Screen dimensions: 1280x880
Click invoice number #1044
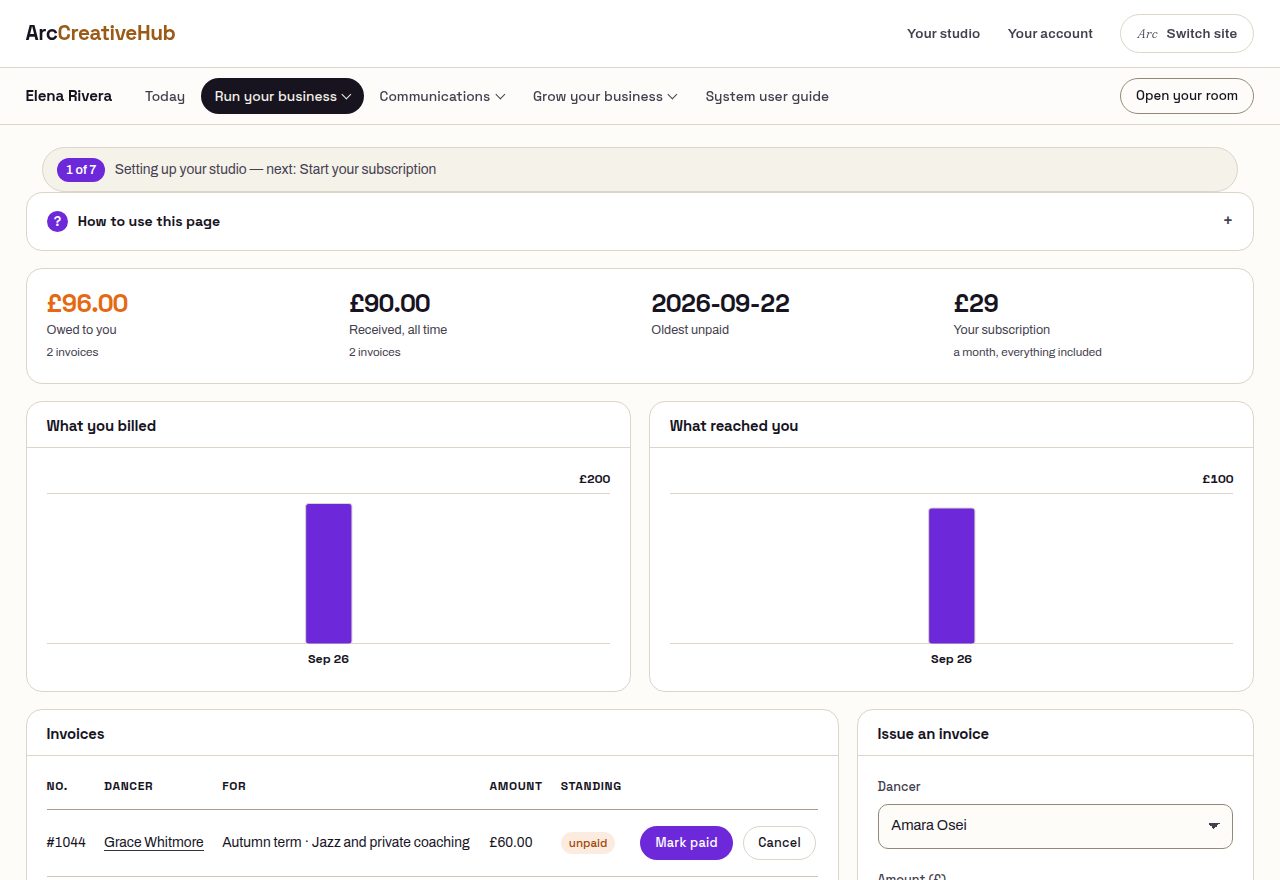click(x=65, y=842)
